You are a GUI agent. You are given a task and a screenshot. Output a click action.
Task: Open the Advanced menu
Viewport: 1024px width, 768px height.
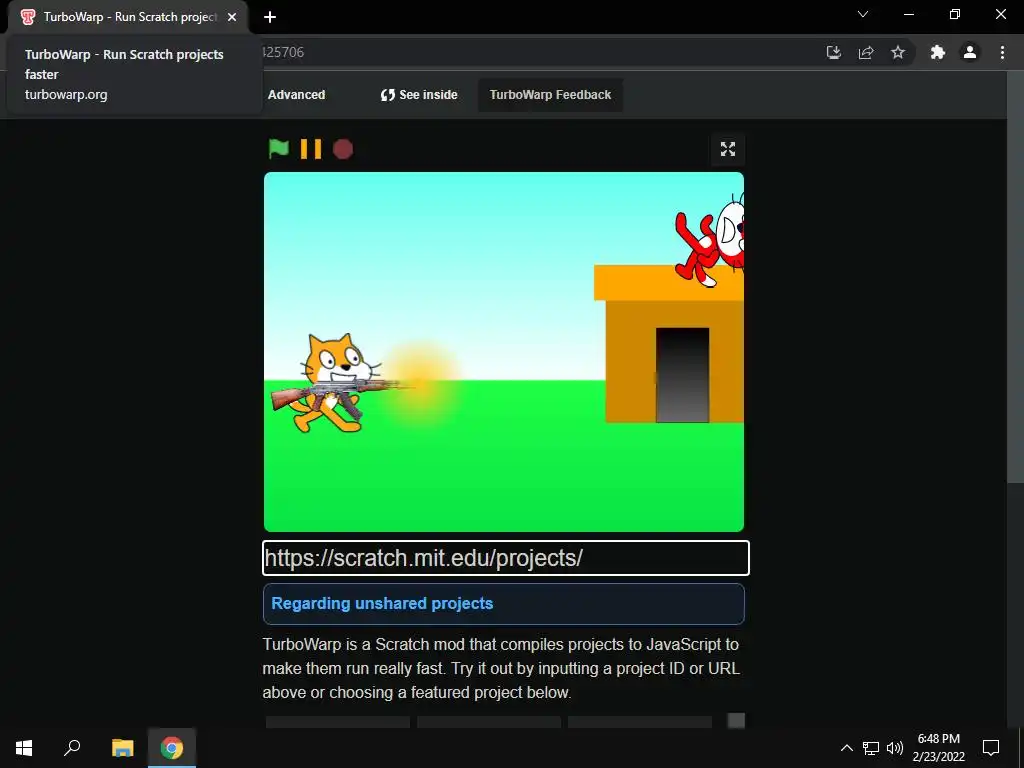pos(296,95)
